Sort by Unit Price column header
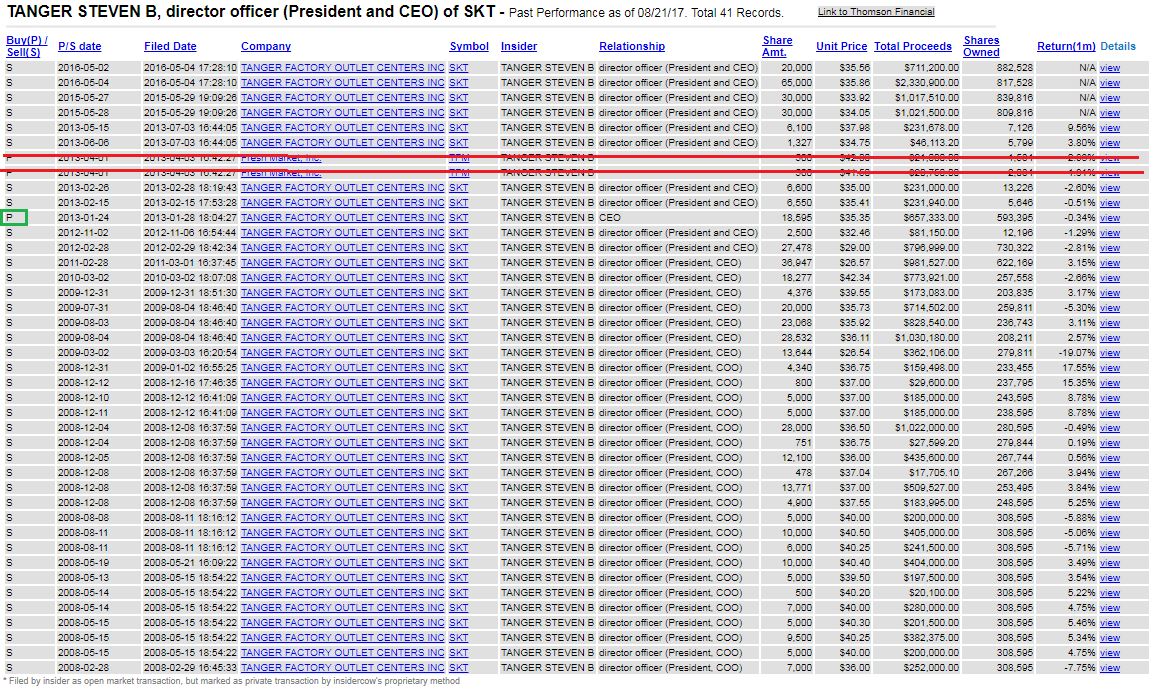This screenshot has width=1173, height=694. tap(841, 46)
